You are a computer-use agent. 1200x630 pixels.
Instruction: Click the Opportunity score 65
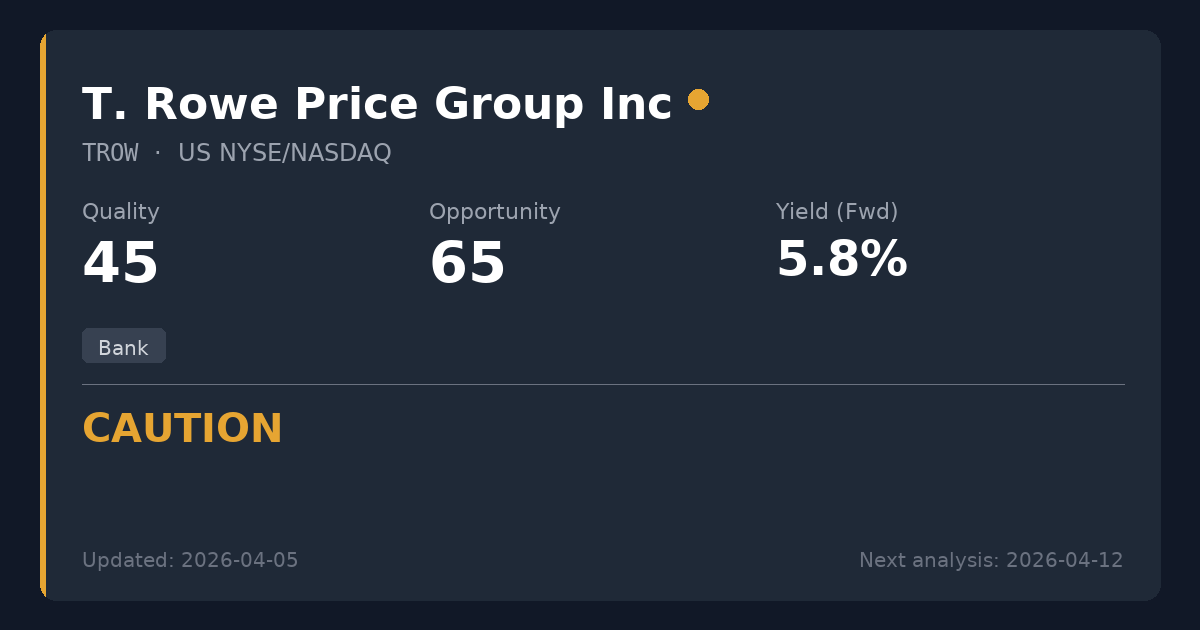point(467,264)
